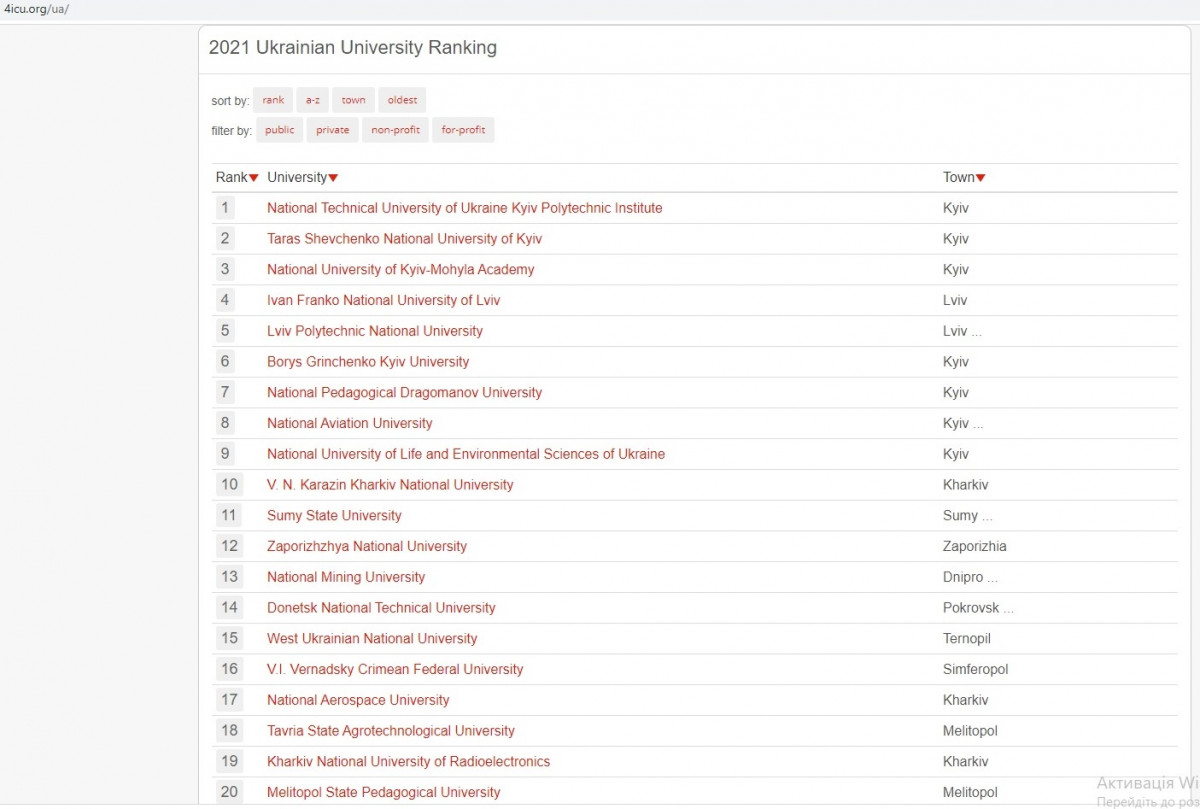Filter by non-profit universities
The width and height of the screenshot is (1200, 809).
(x=395, y=130)
